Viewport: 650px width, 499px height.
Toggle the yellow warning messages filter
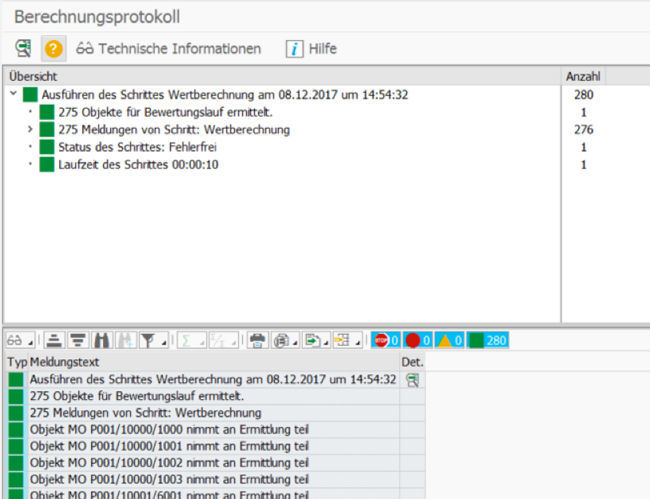450,340
